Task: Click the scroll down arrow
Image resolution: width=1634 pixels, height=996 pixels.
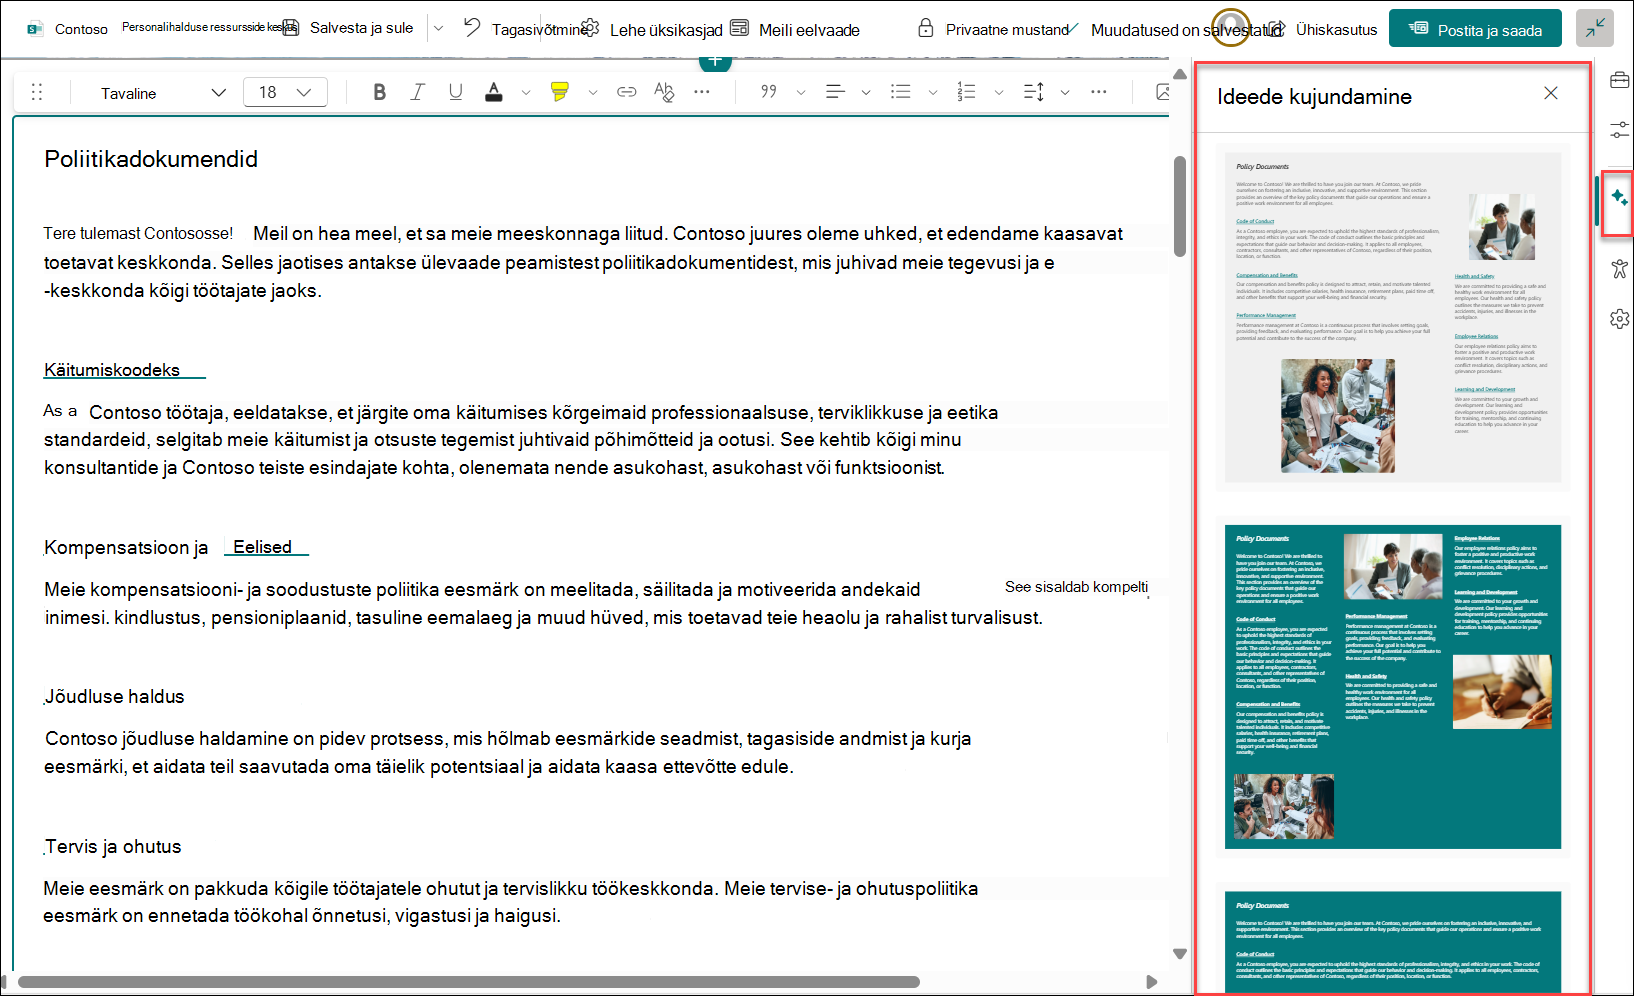Action: (1180, 954)
